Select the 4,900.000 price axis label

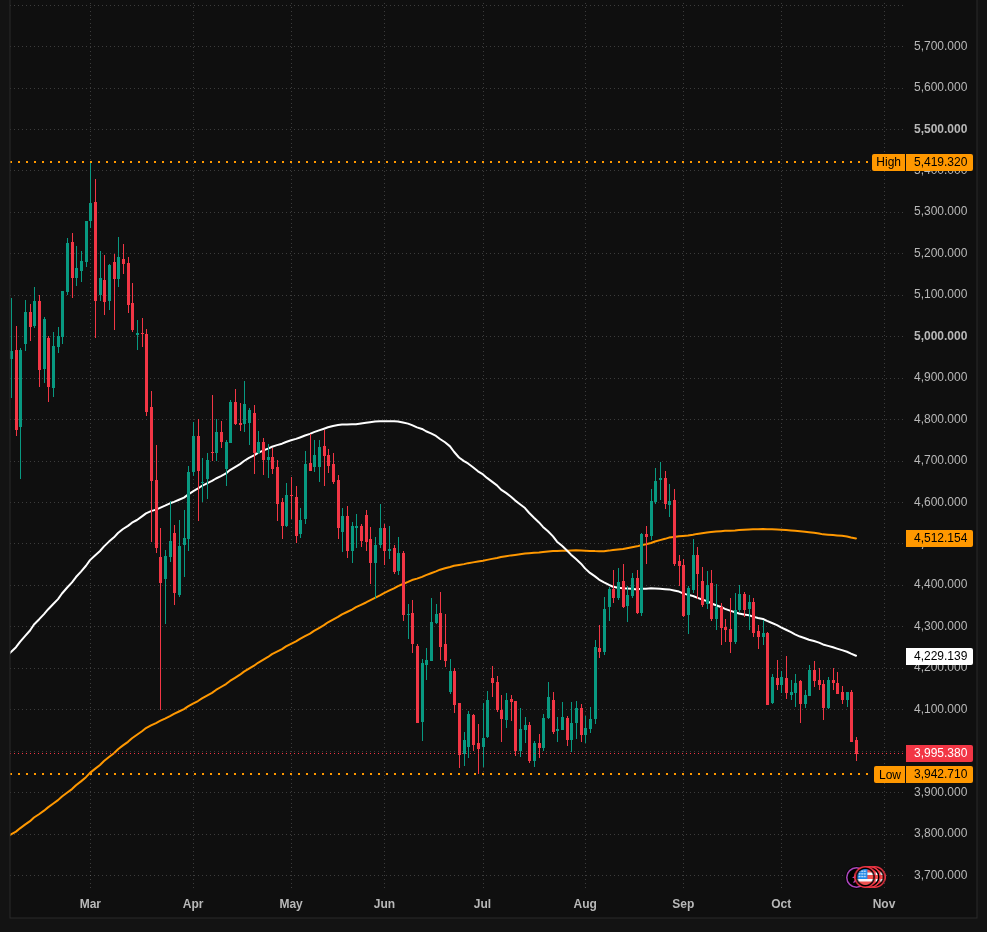click(x=940, y=377)
